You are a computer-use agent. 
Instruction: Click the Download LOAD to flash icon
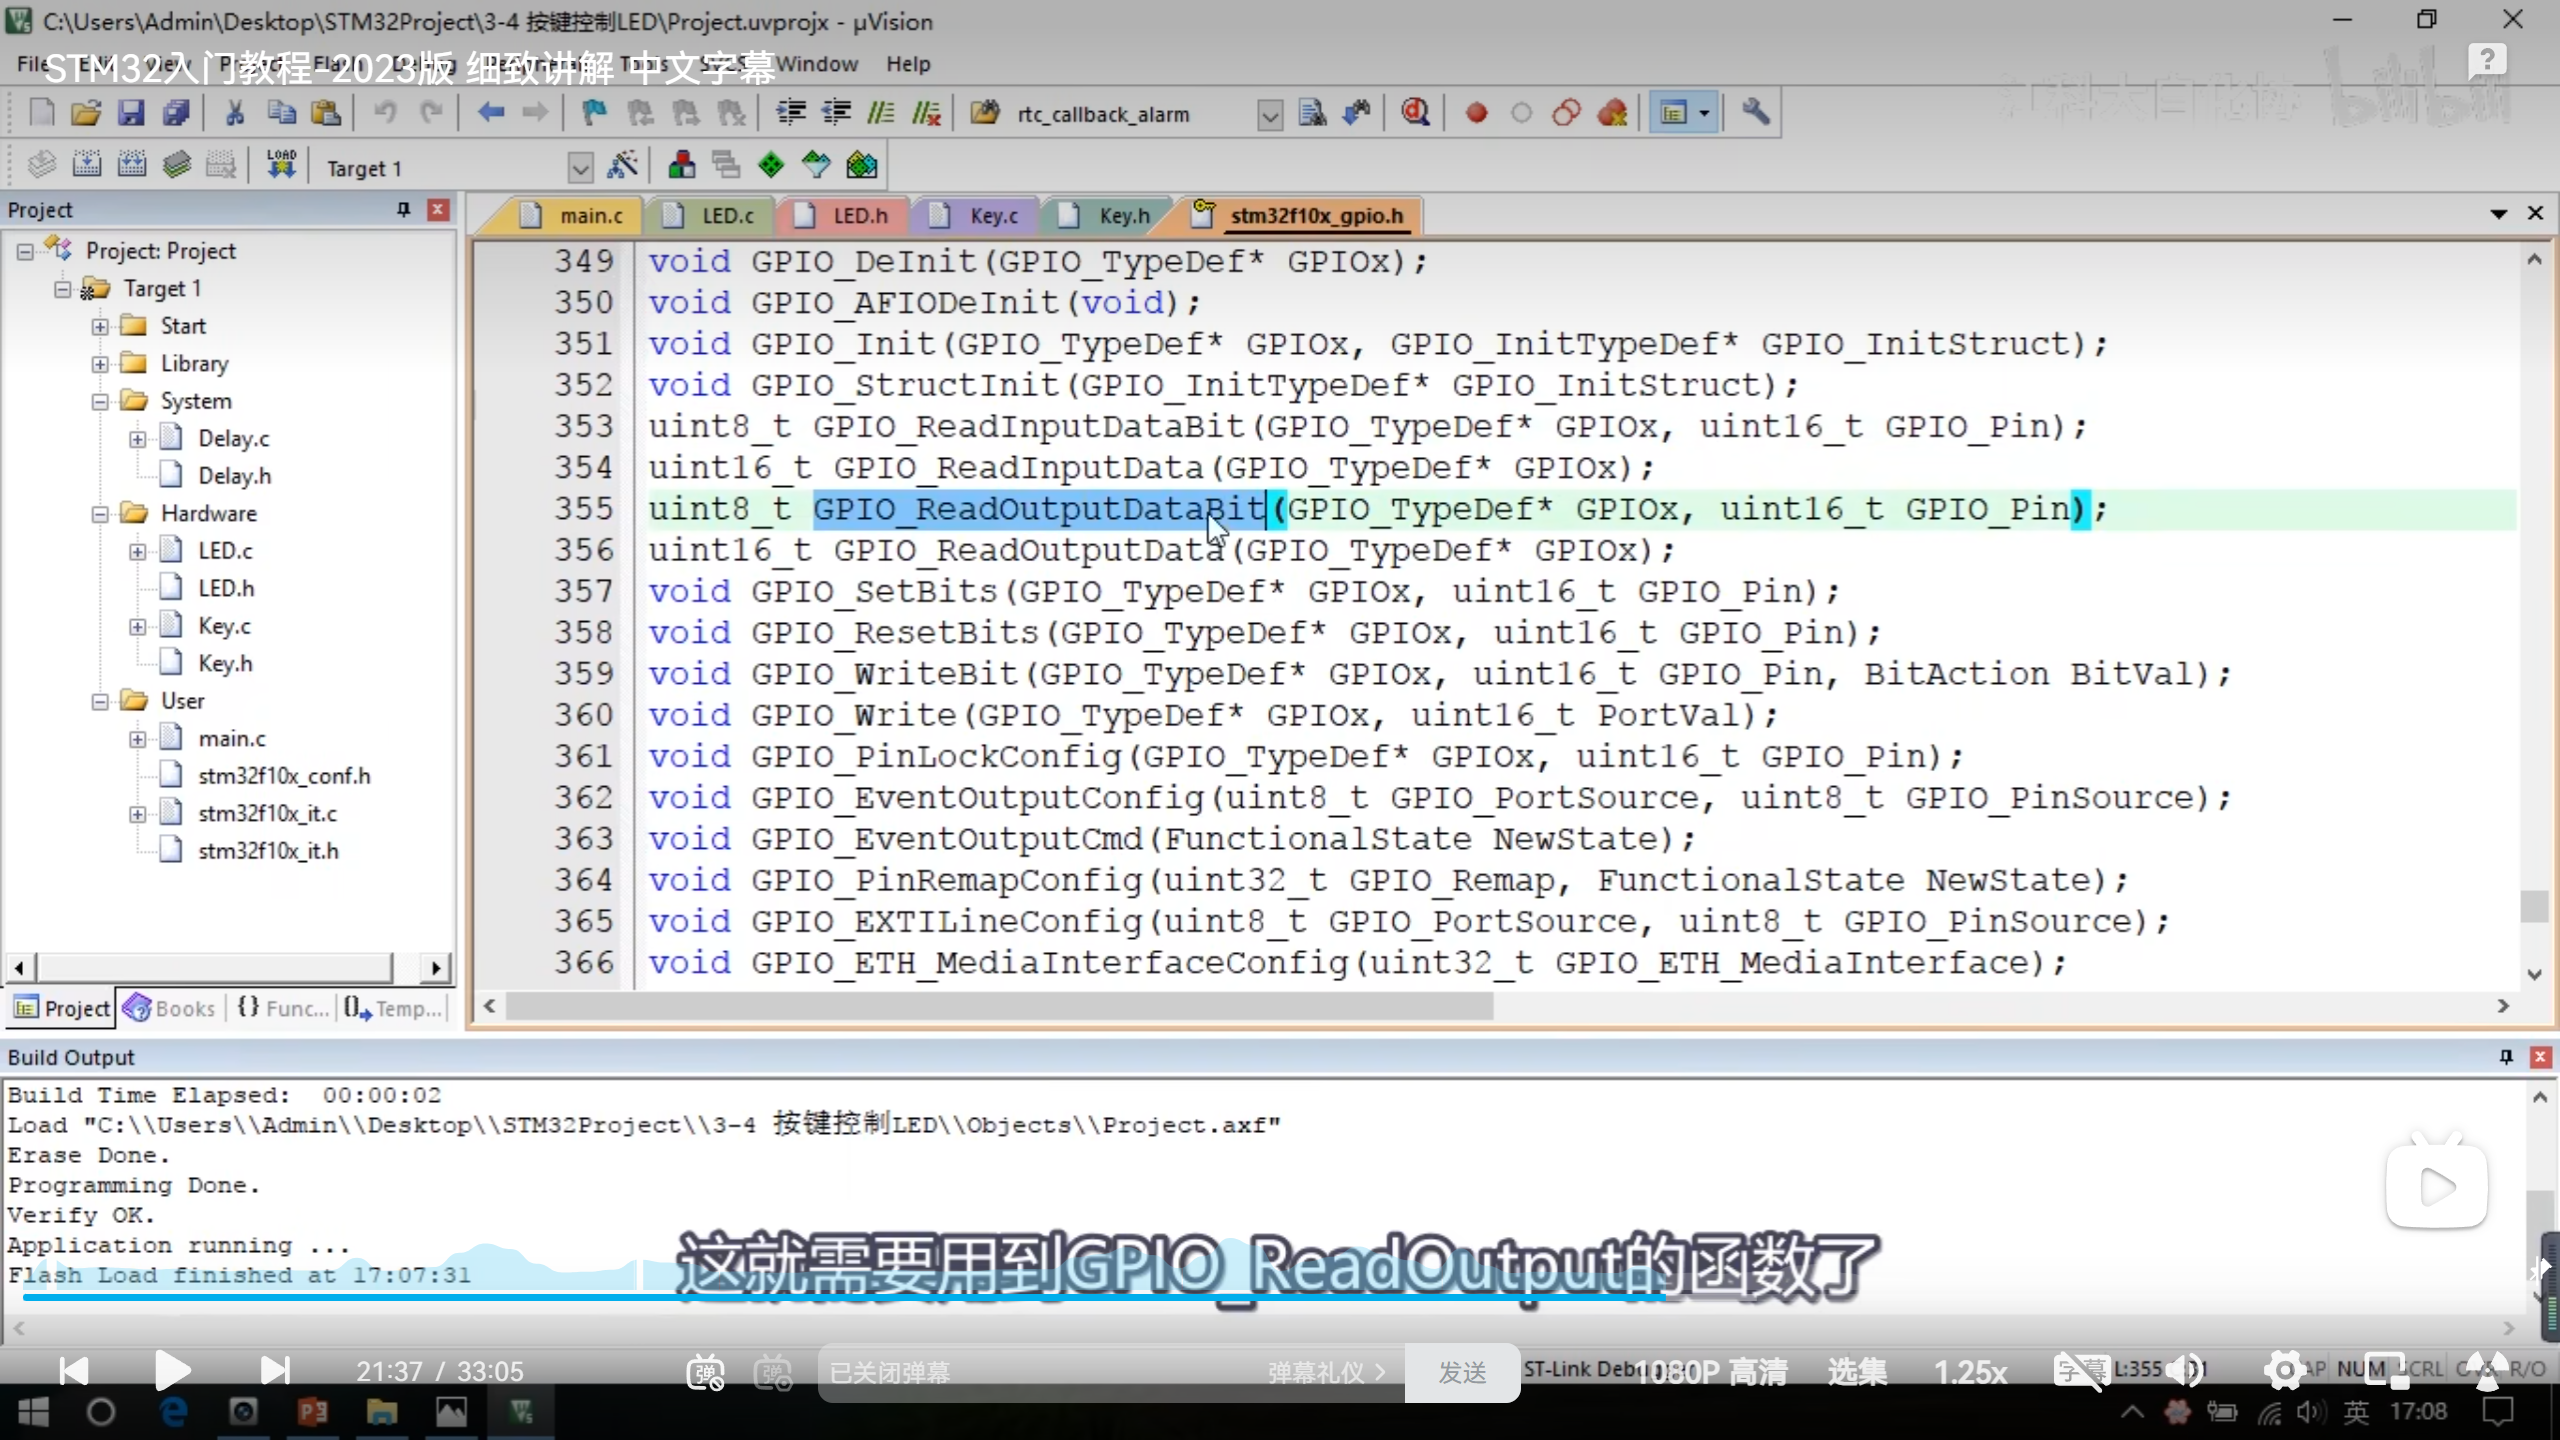click(281, 165)
